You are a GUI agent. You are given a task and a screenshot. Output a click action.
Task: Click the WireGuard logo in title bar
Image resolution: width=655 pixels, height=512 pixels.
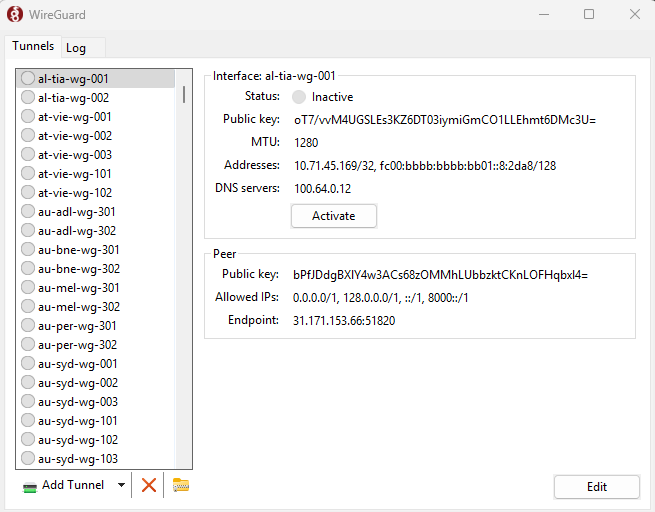coord(16,14)
